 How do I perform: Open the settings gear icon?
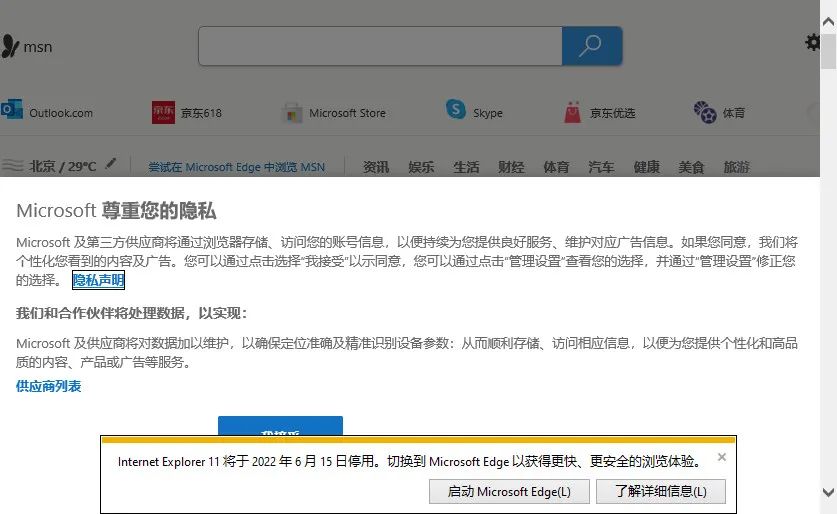click(813, 42)
